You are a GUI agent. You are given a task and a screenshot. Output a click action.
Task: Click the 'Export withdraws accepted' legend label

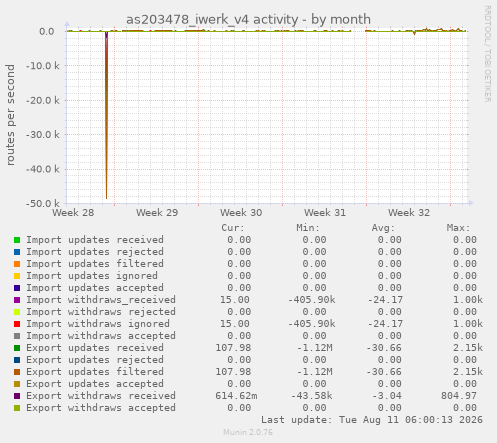coord(101,408)
